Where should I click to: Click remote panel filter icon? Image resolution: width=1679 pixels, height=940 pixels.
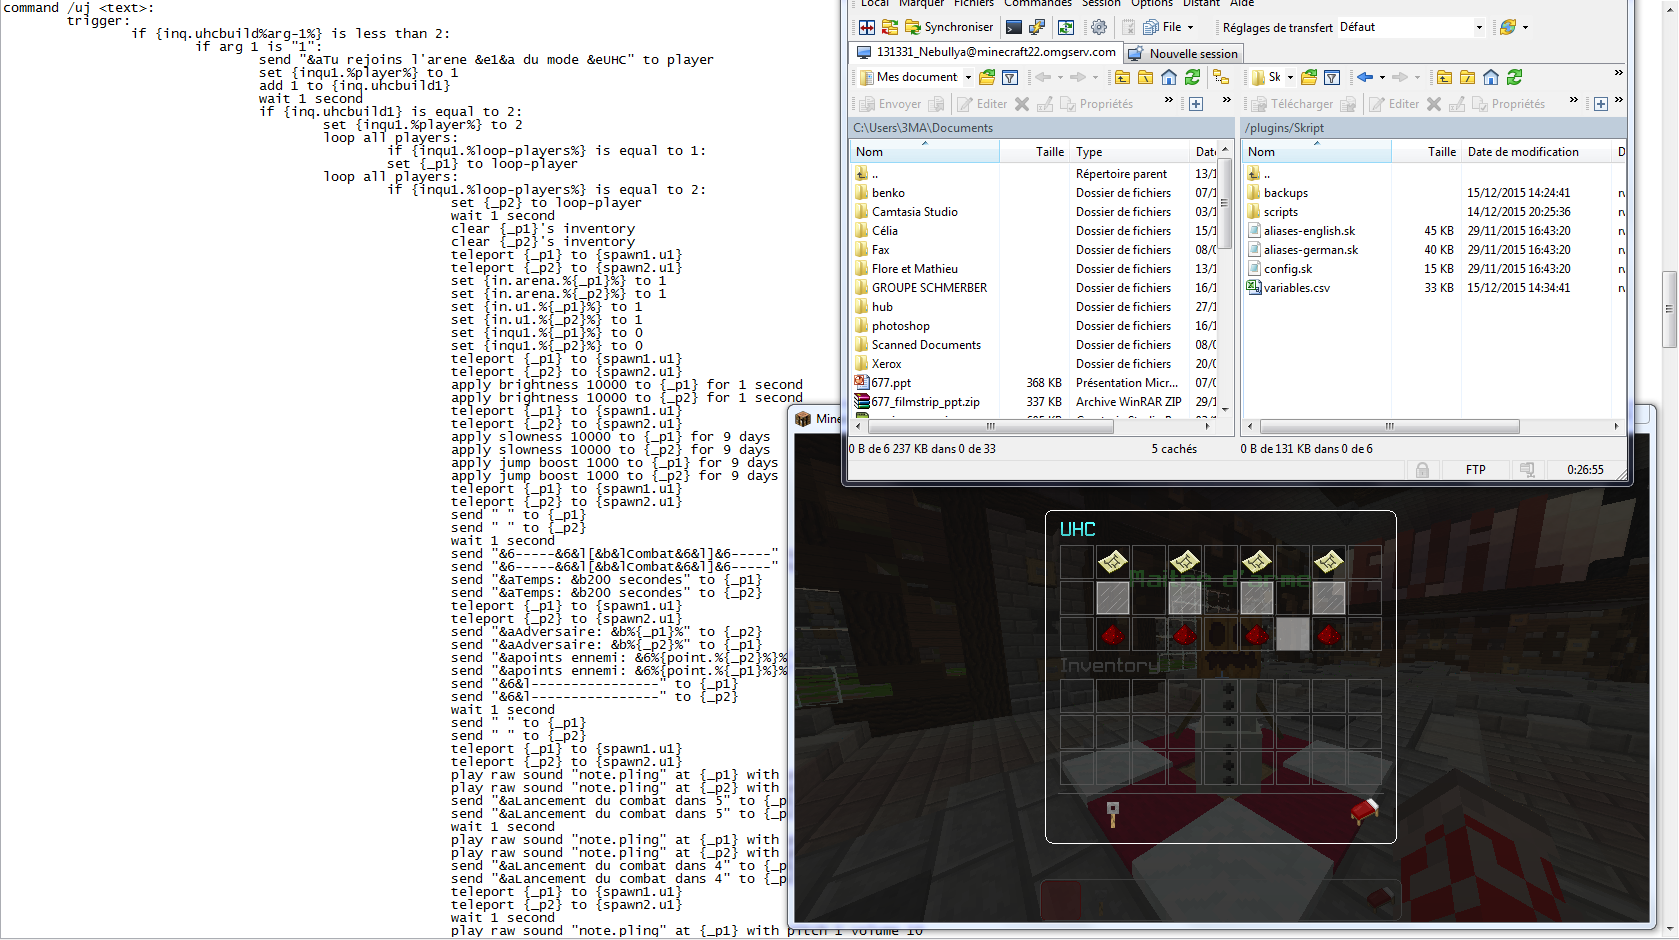click(x=1332, y=77)
